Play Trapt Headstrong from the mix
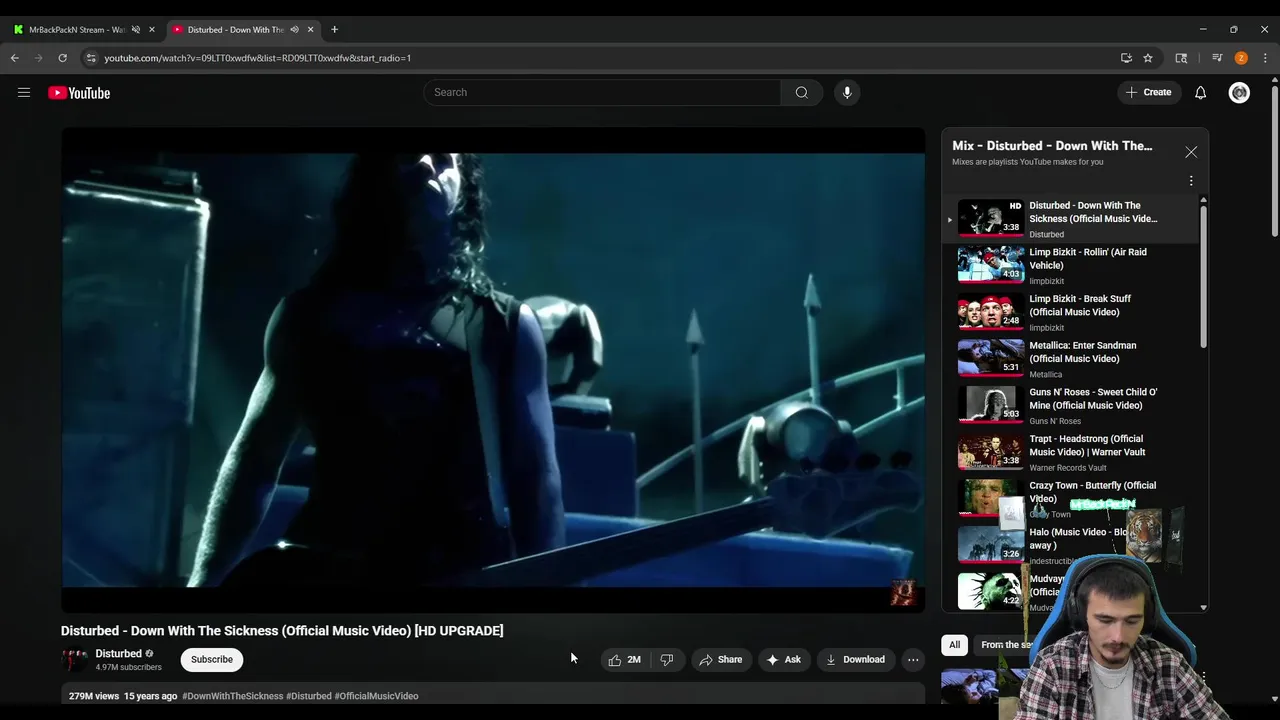1280x720 pixels. pos(1072,452)
